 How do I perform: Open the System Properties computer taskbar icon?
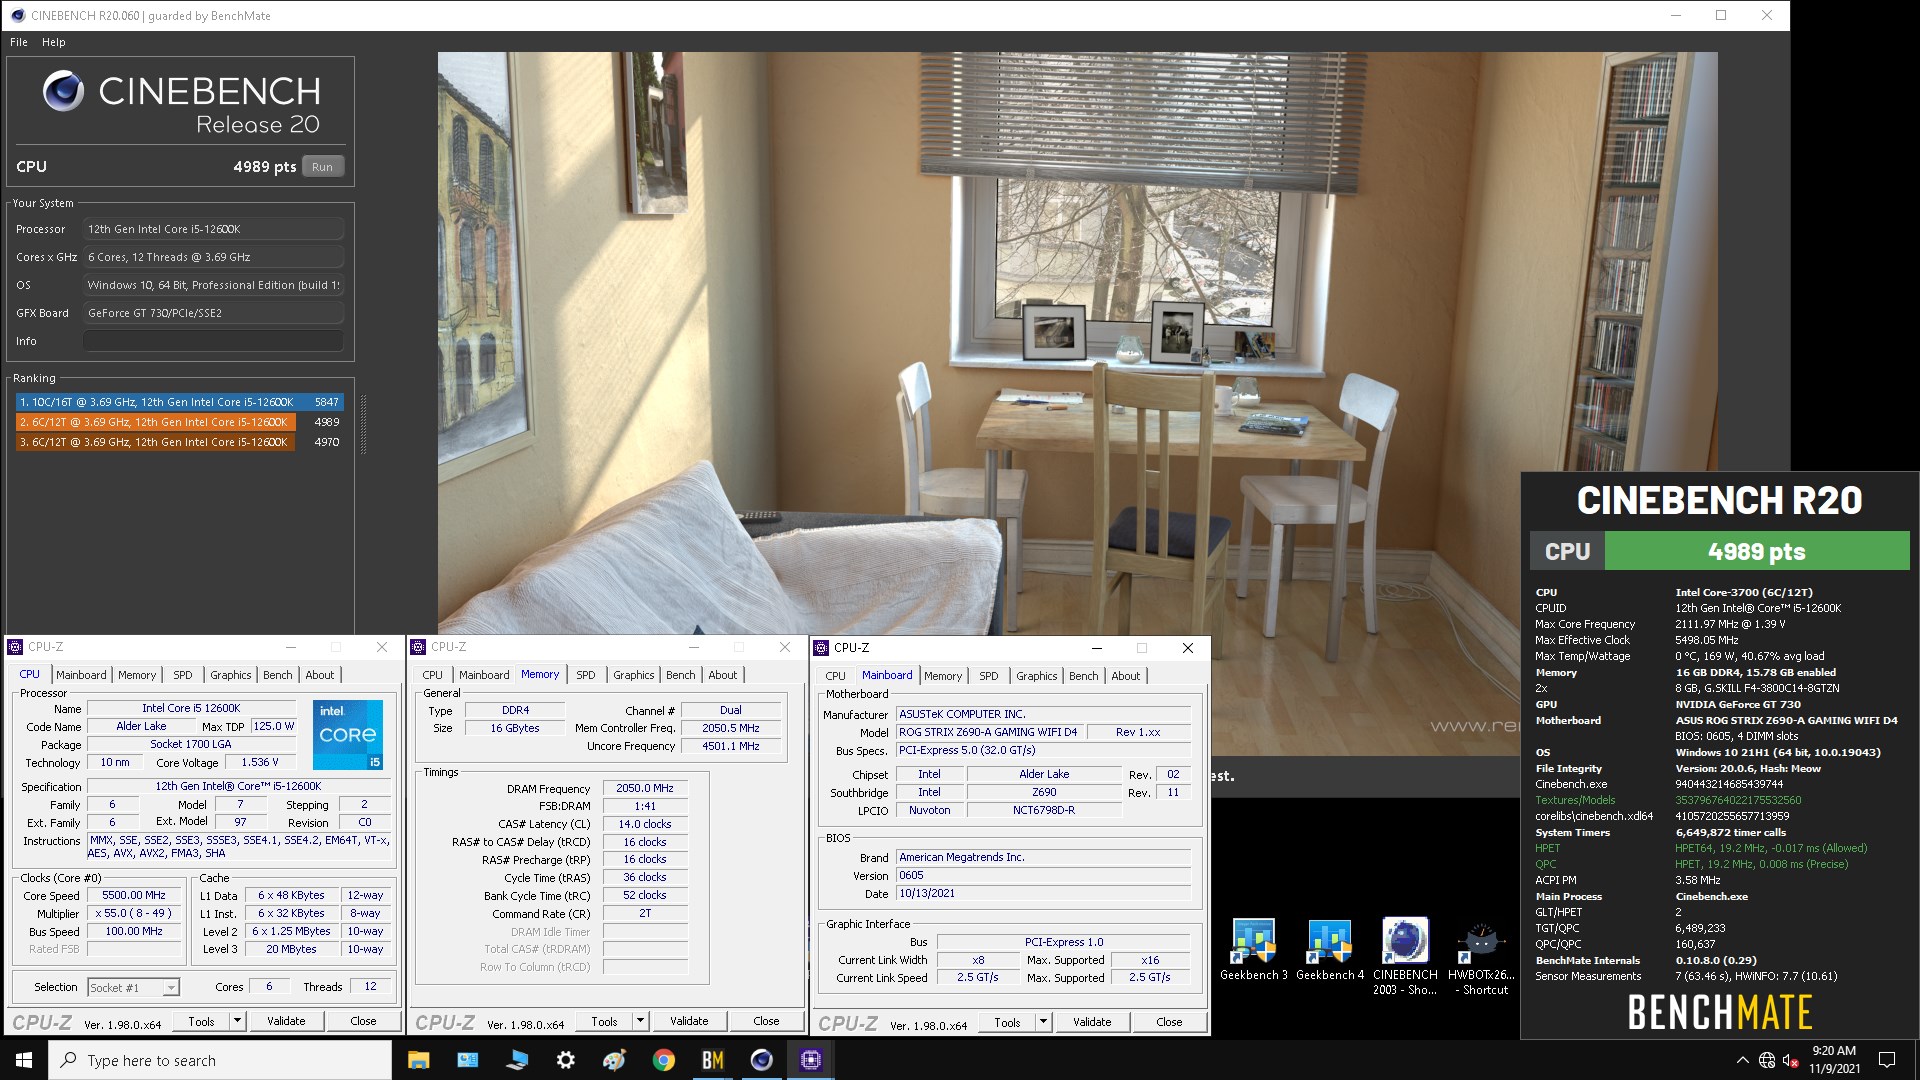(517, 1060)
